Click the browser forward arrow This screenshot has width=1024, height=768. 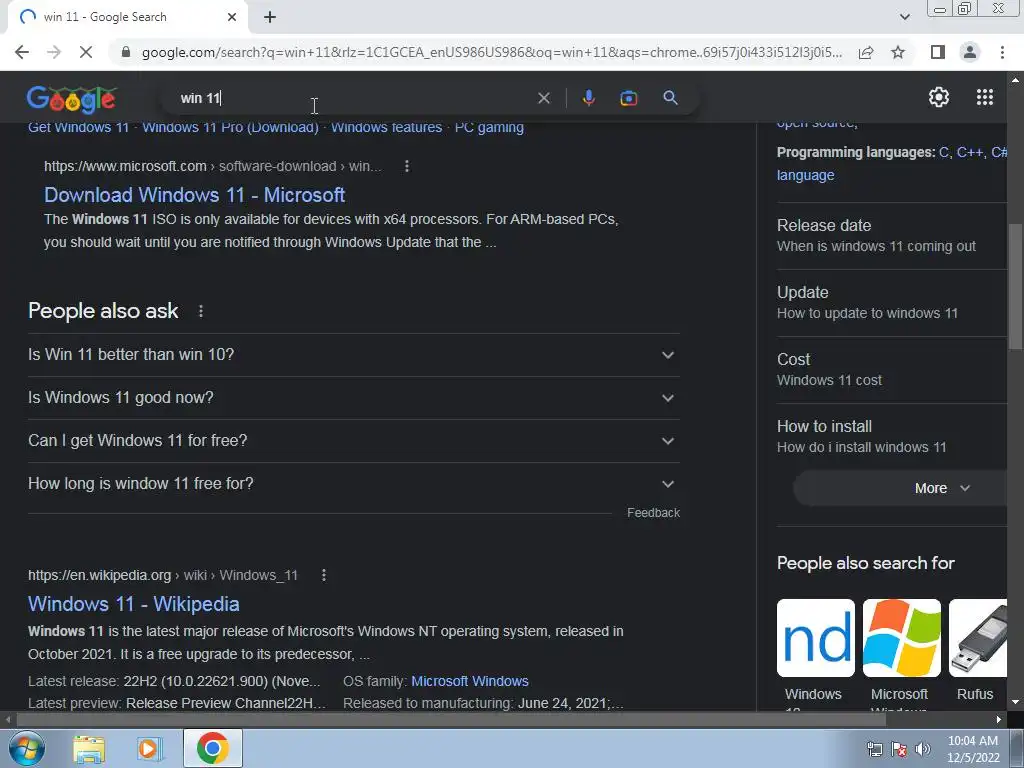click(x=54, y=52)
